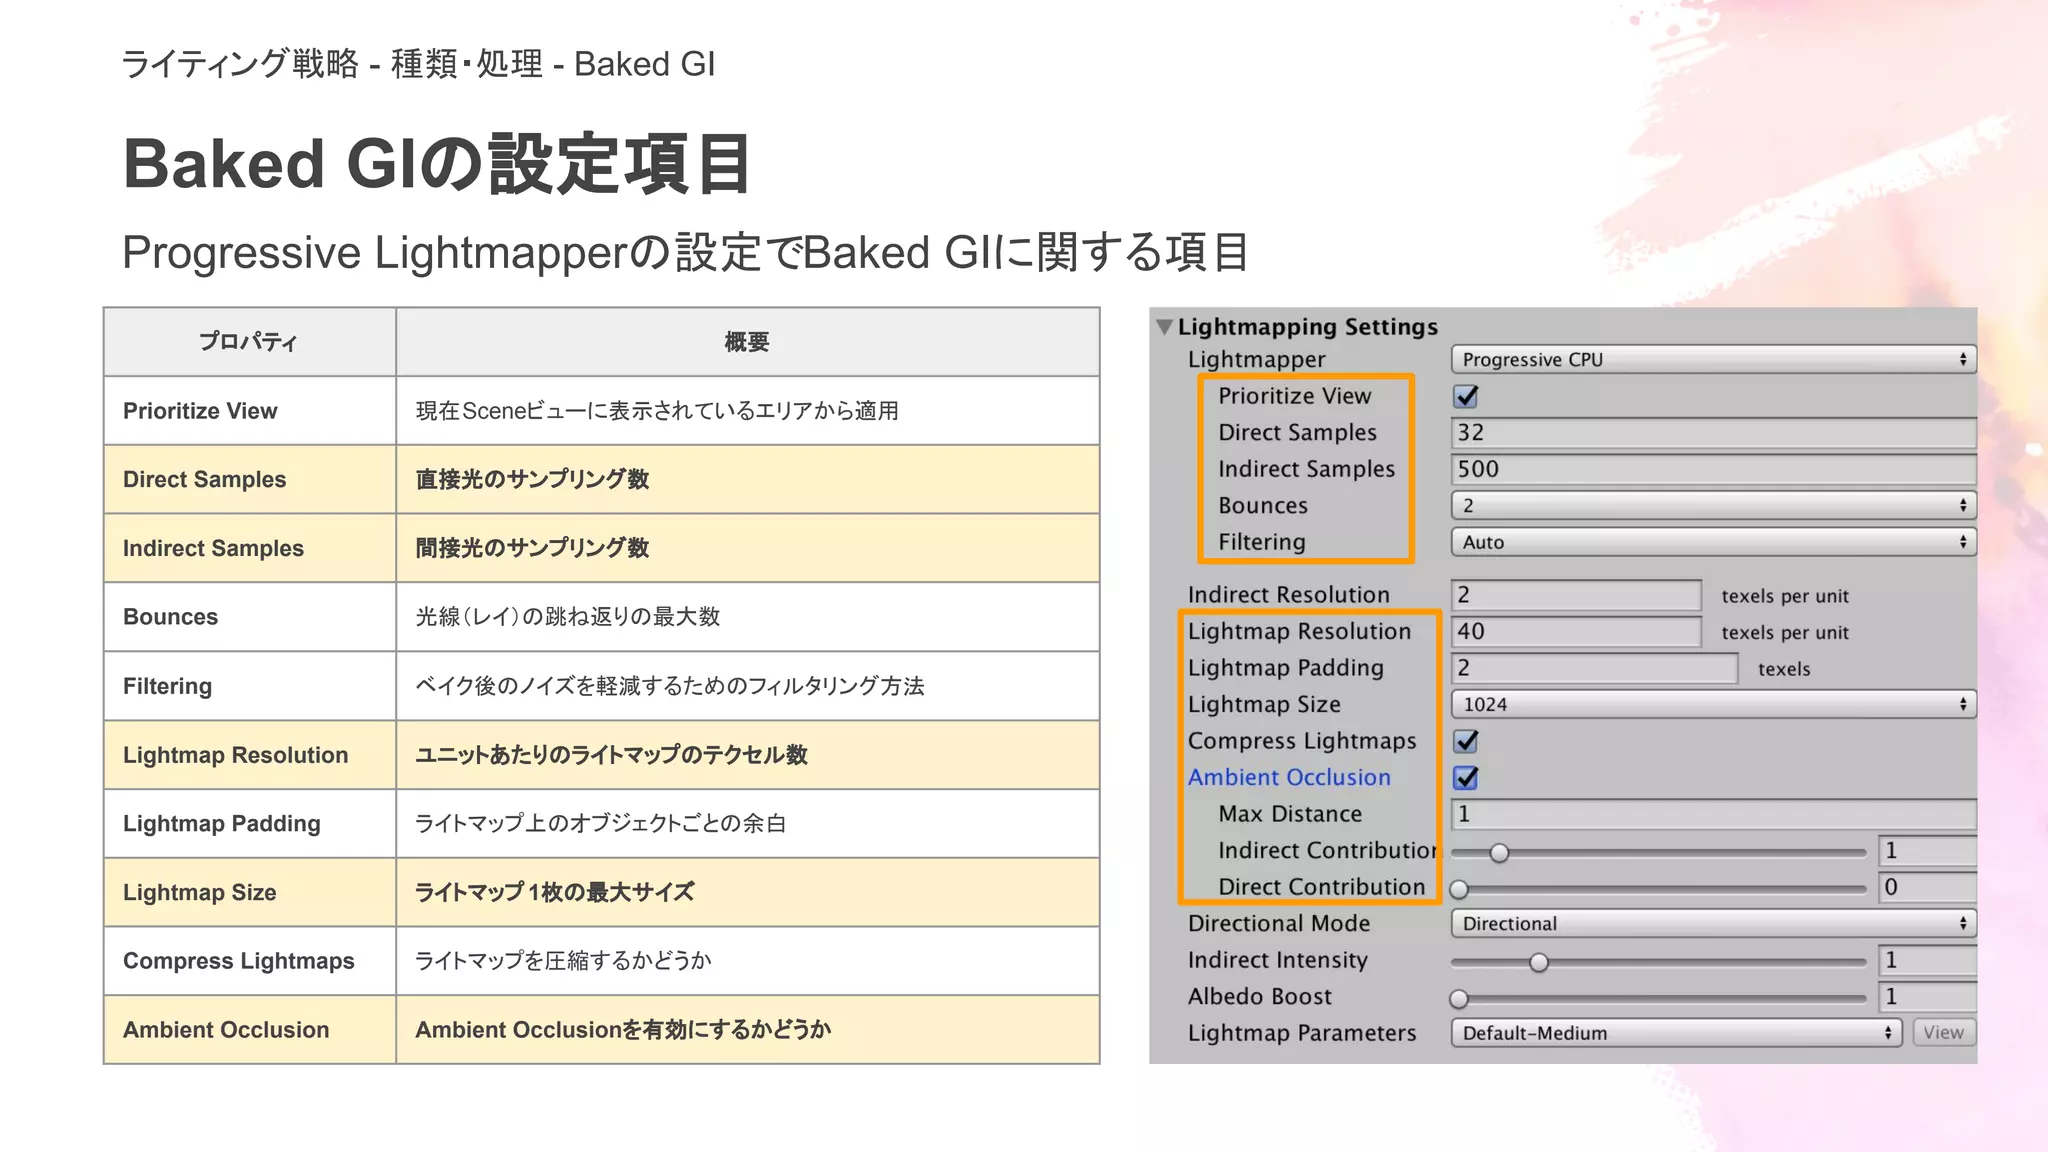Click the Lightmap Resolution field showing 40
Screen dimensions: 2048x1152
(1576, 631)
